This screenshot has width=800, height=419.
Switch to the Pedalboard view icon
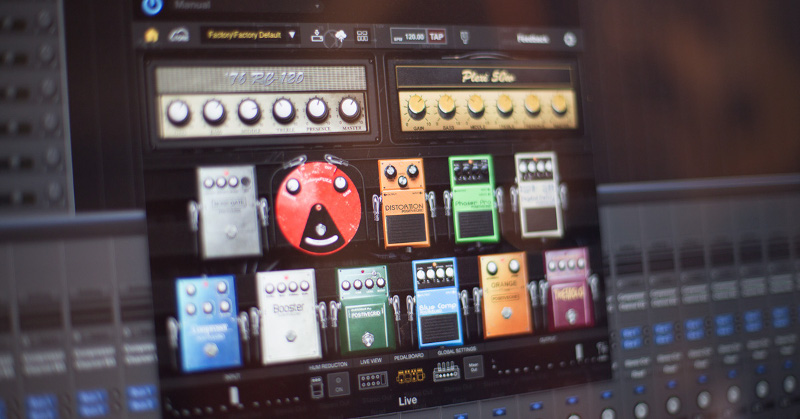pyautogui.click(x=410, y=376)
